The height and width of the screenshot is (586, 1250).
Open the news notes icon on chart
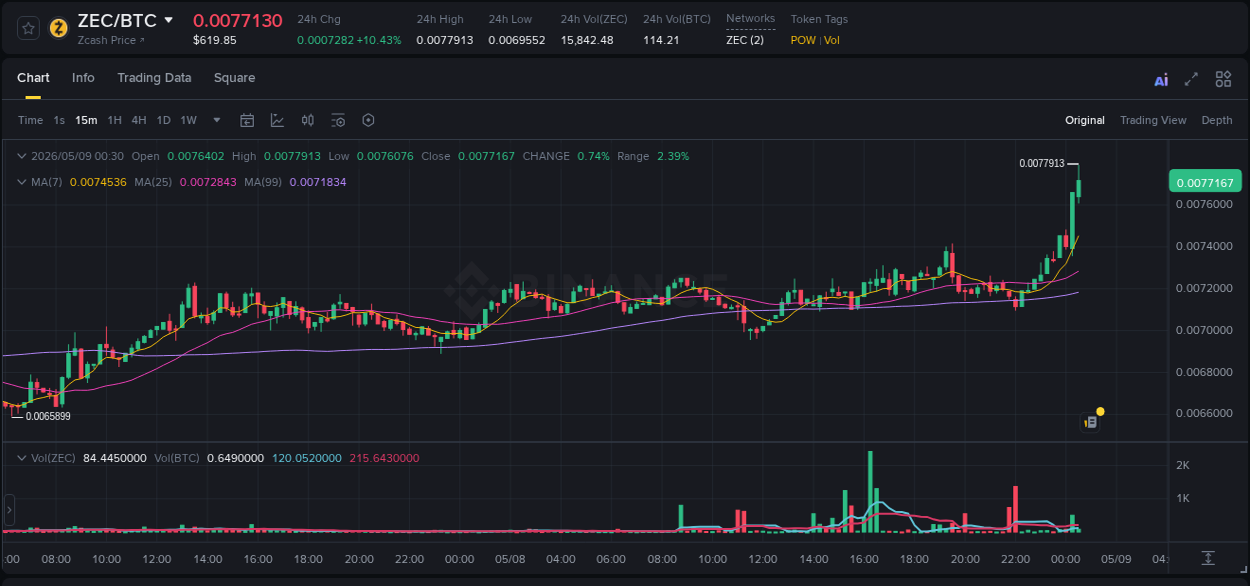point(1092,422)
